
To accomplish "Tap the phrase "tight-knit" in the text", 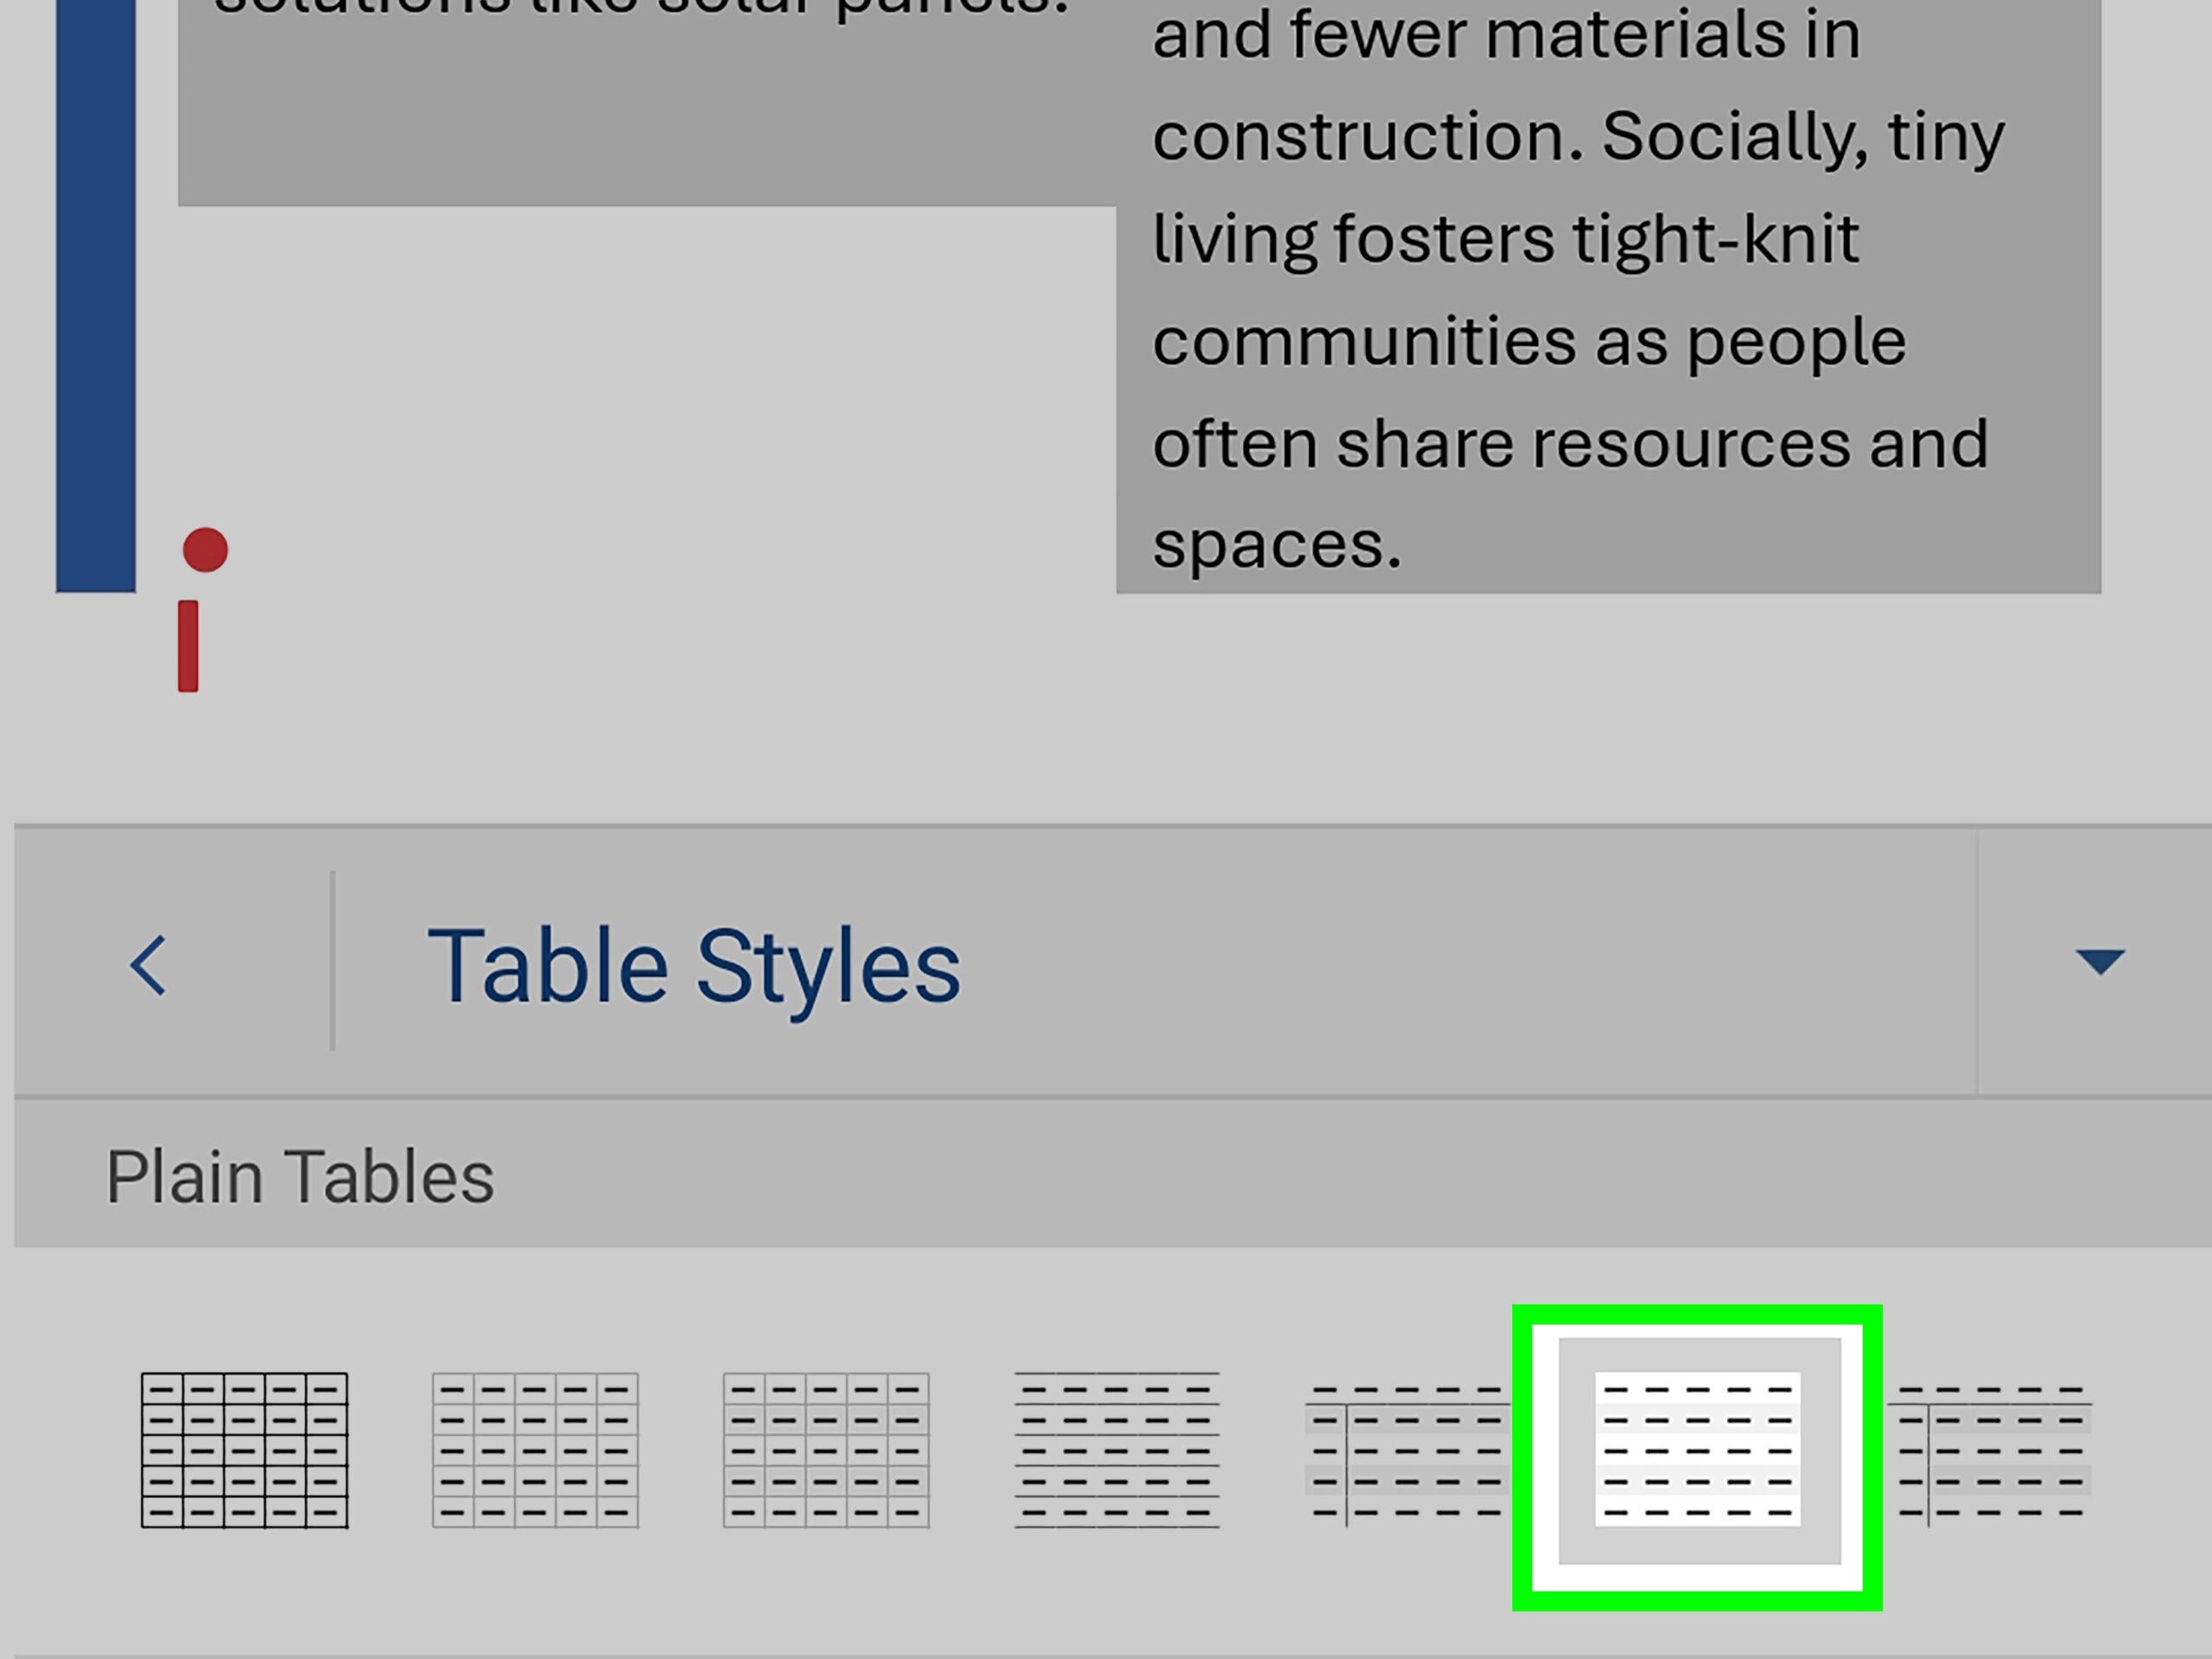I will [x=1714, y=240].
